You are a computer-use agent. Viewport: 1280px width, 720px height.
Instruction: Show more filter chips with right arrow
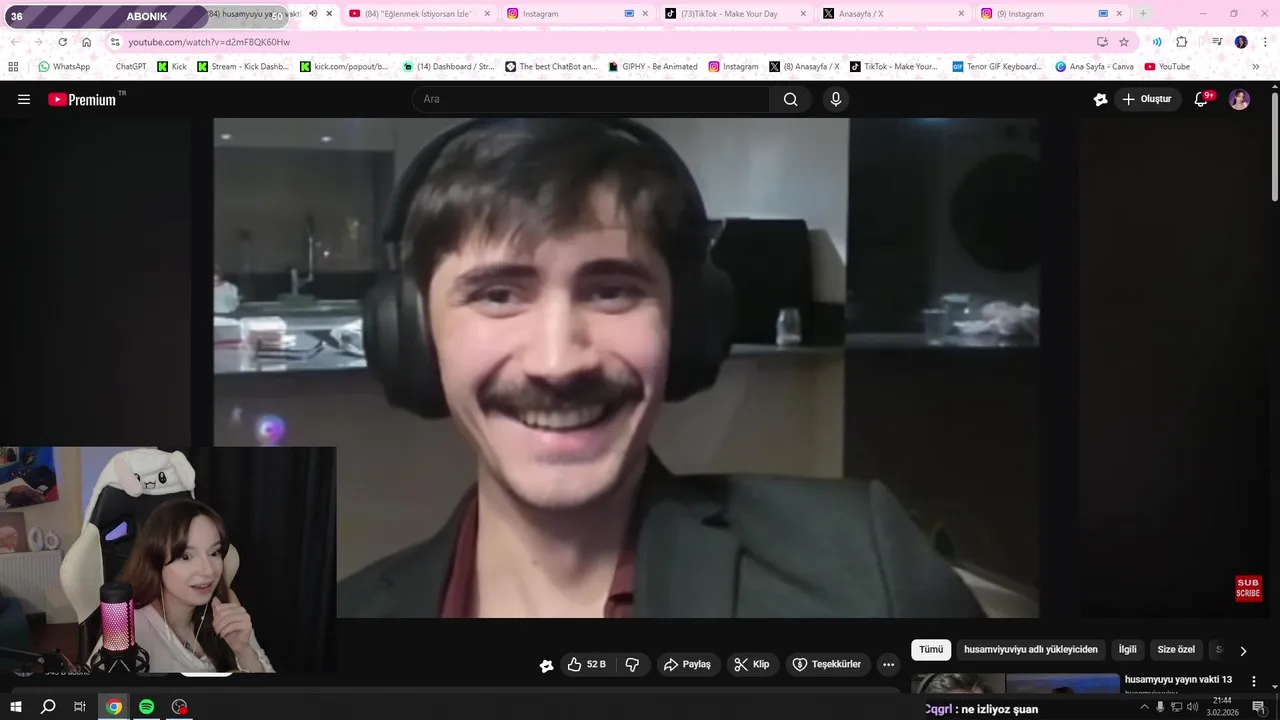pos(1243,651)
